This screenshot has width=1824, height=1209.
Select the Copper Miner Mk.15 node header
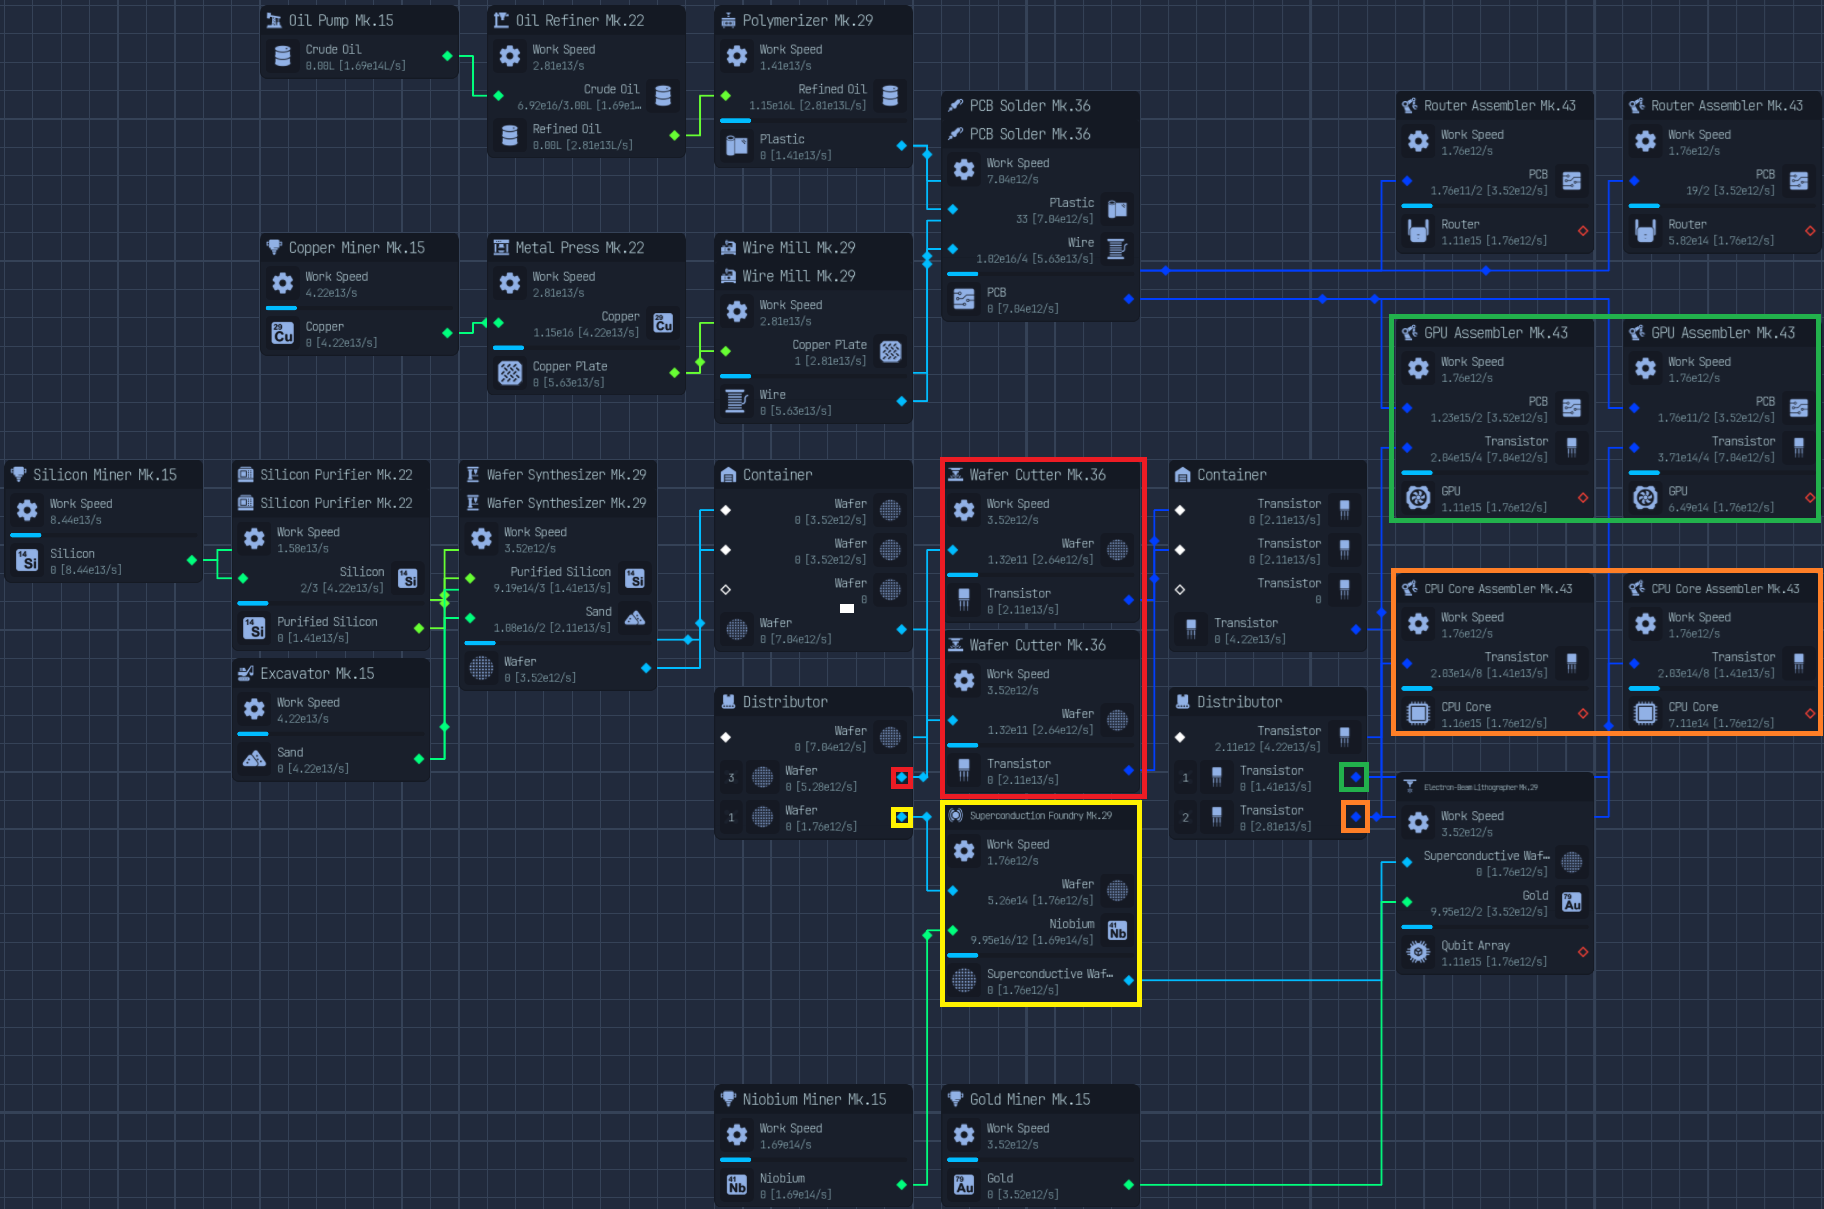[360, 247]
